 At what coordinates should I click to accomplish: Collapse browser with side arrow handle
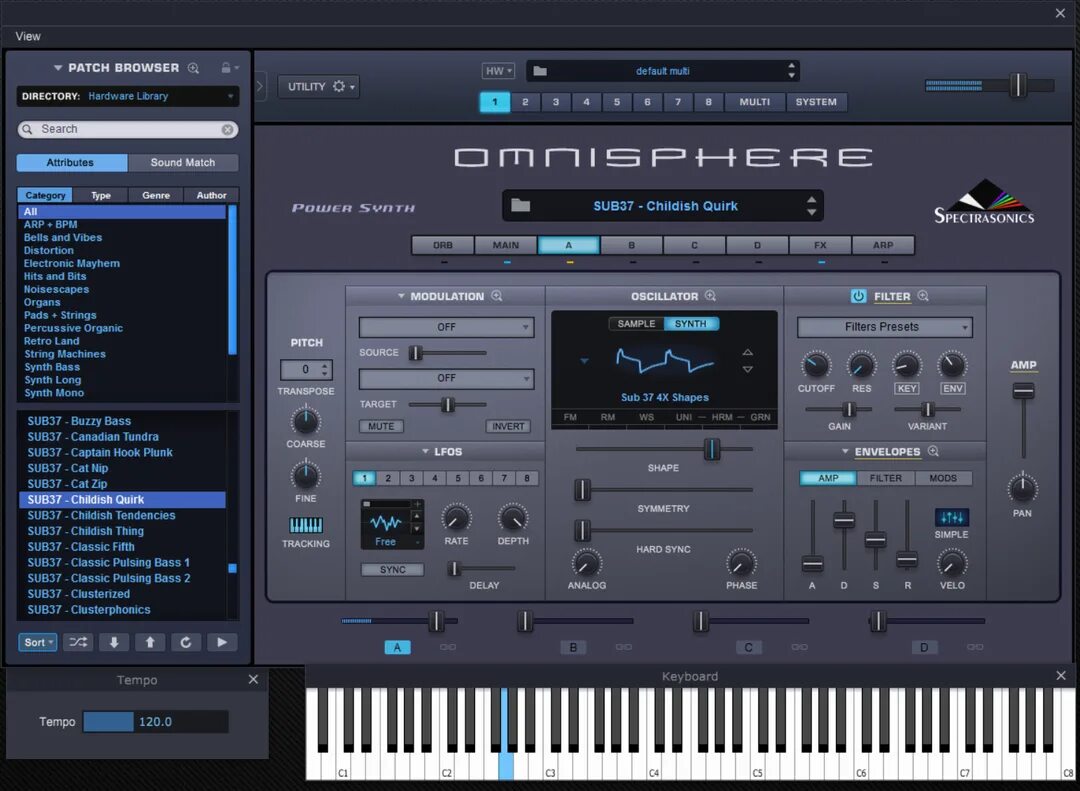click(260, 87)
